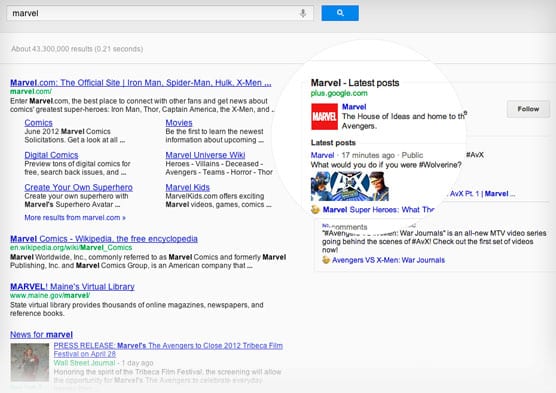Click emoticon icon beside Marvel Super Heroes link
556x393 pixels.
[315, 210]
